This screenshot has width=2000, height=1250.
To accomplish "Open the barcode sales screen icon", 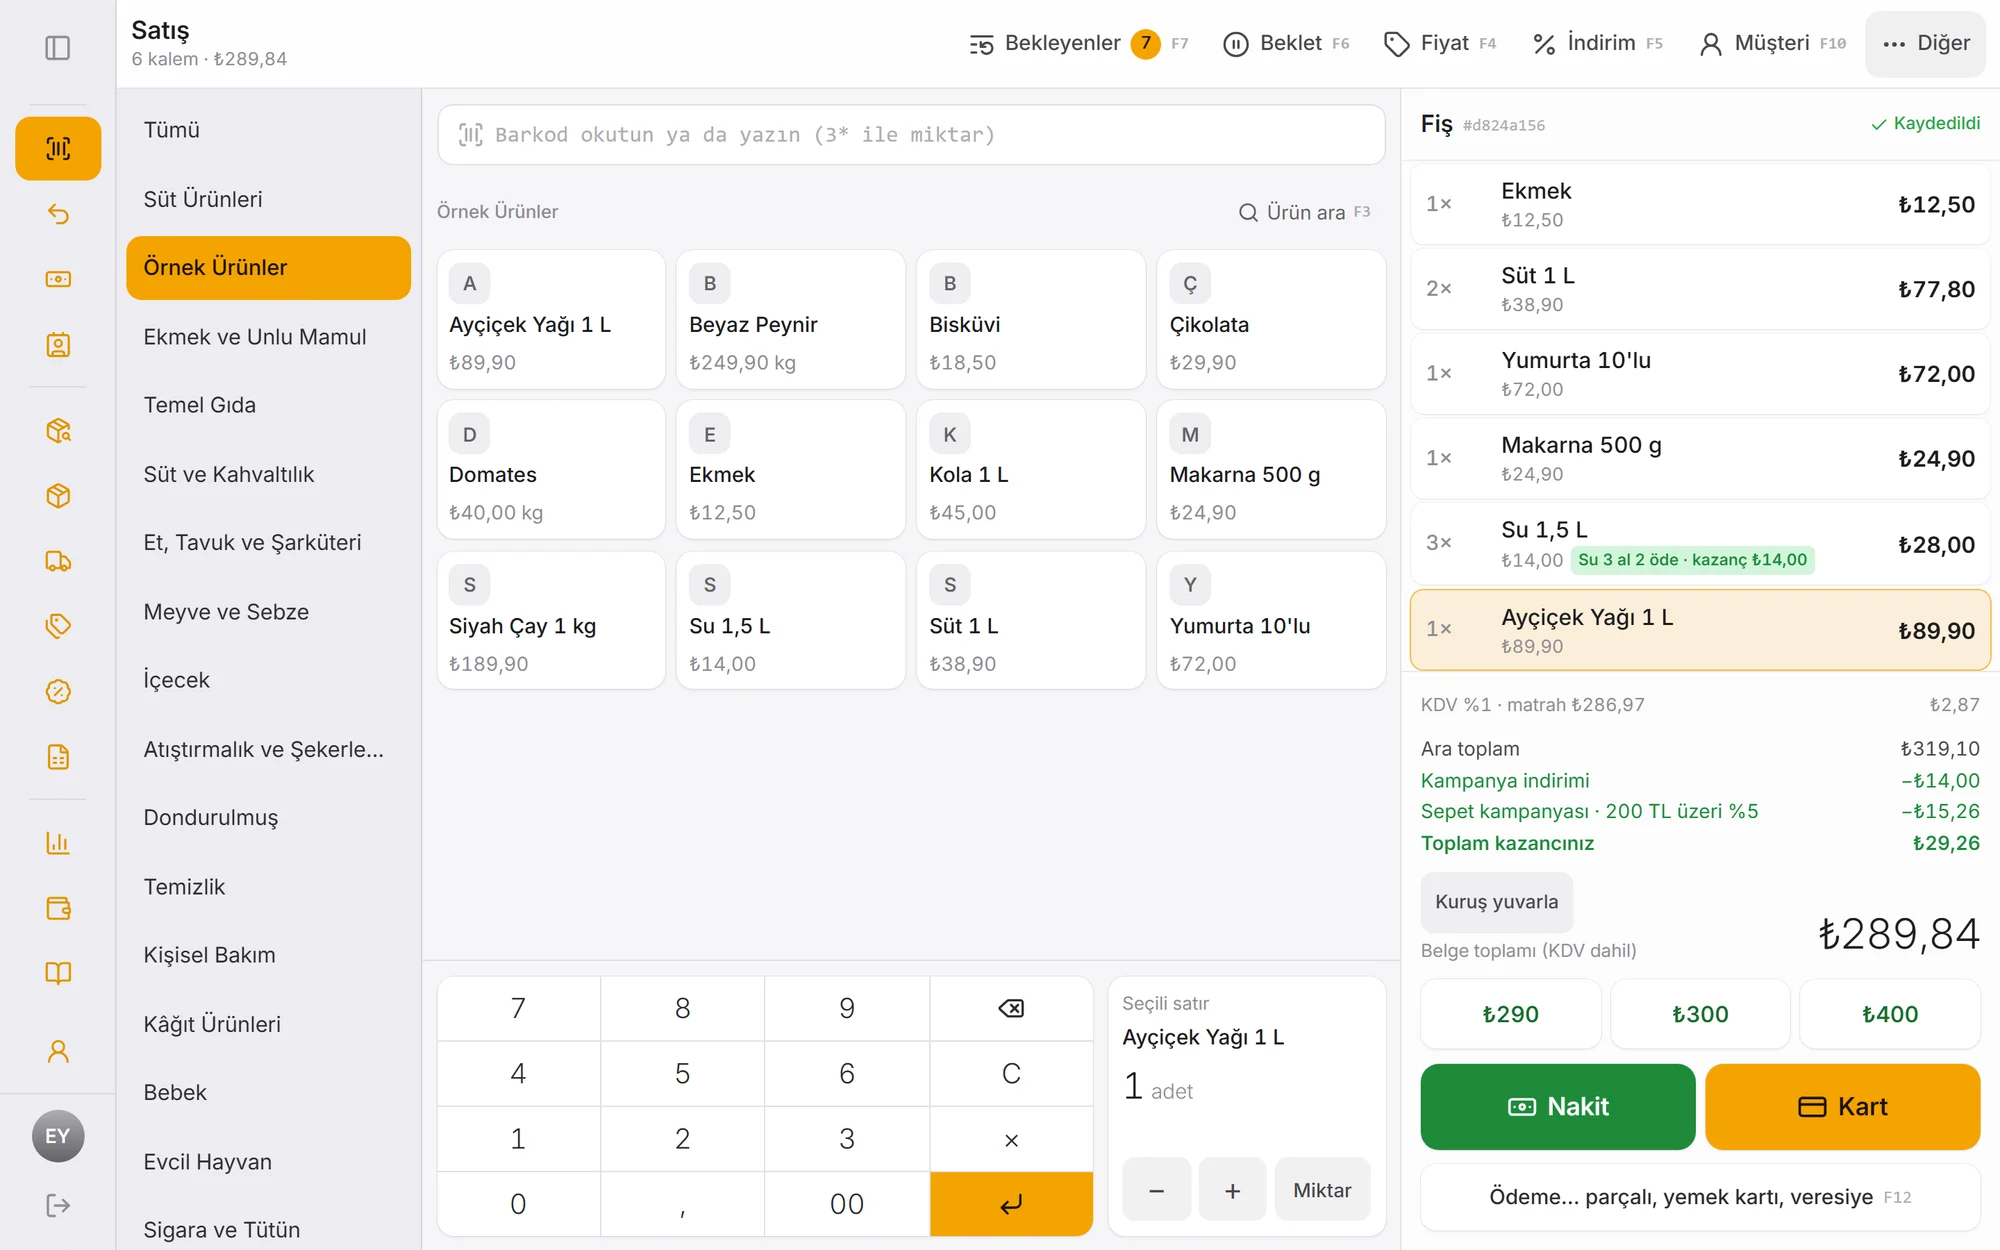I will click(58, 148).
